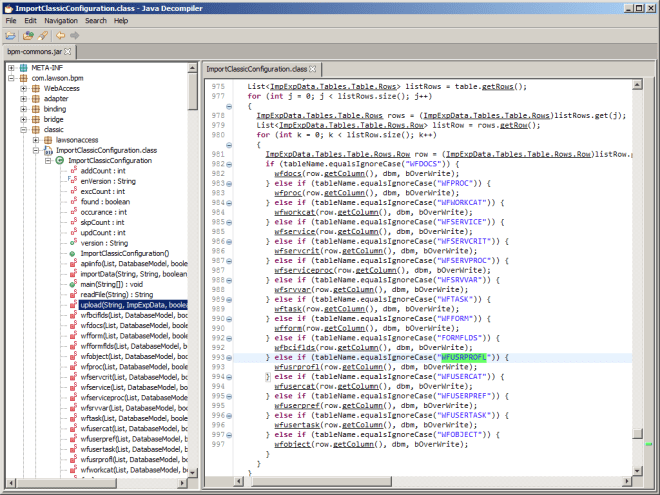Screen dimensions: 660x495
Task: Click the wfdocs method call link
Action: [x=289, y=172]
